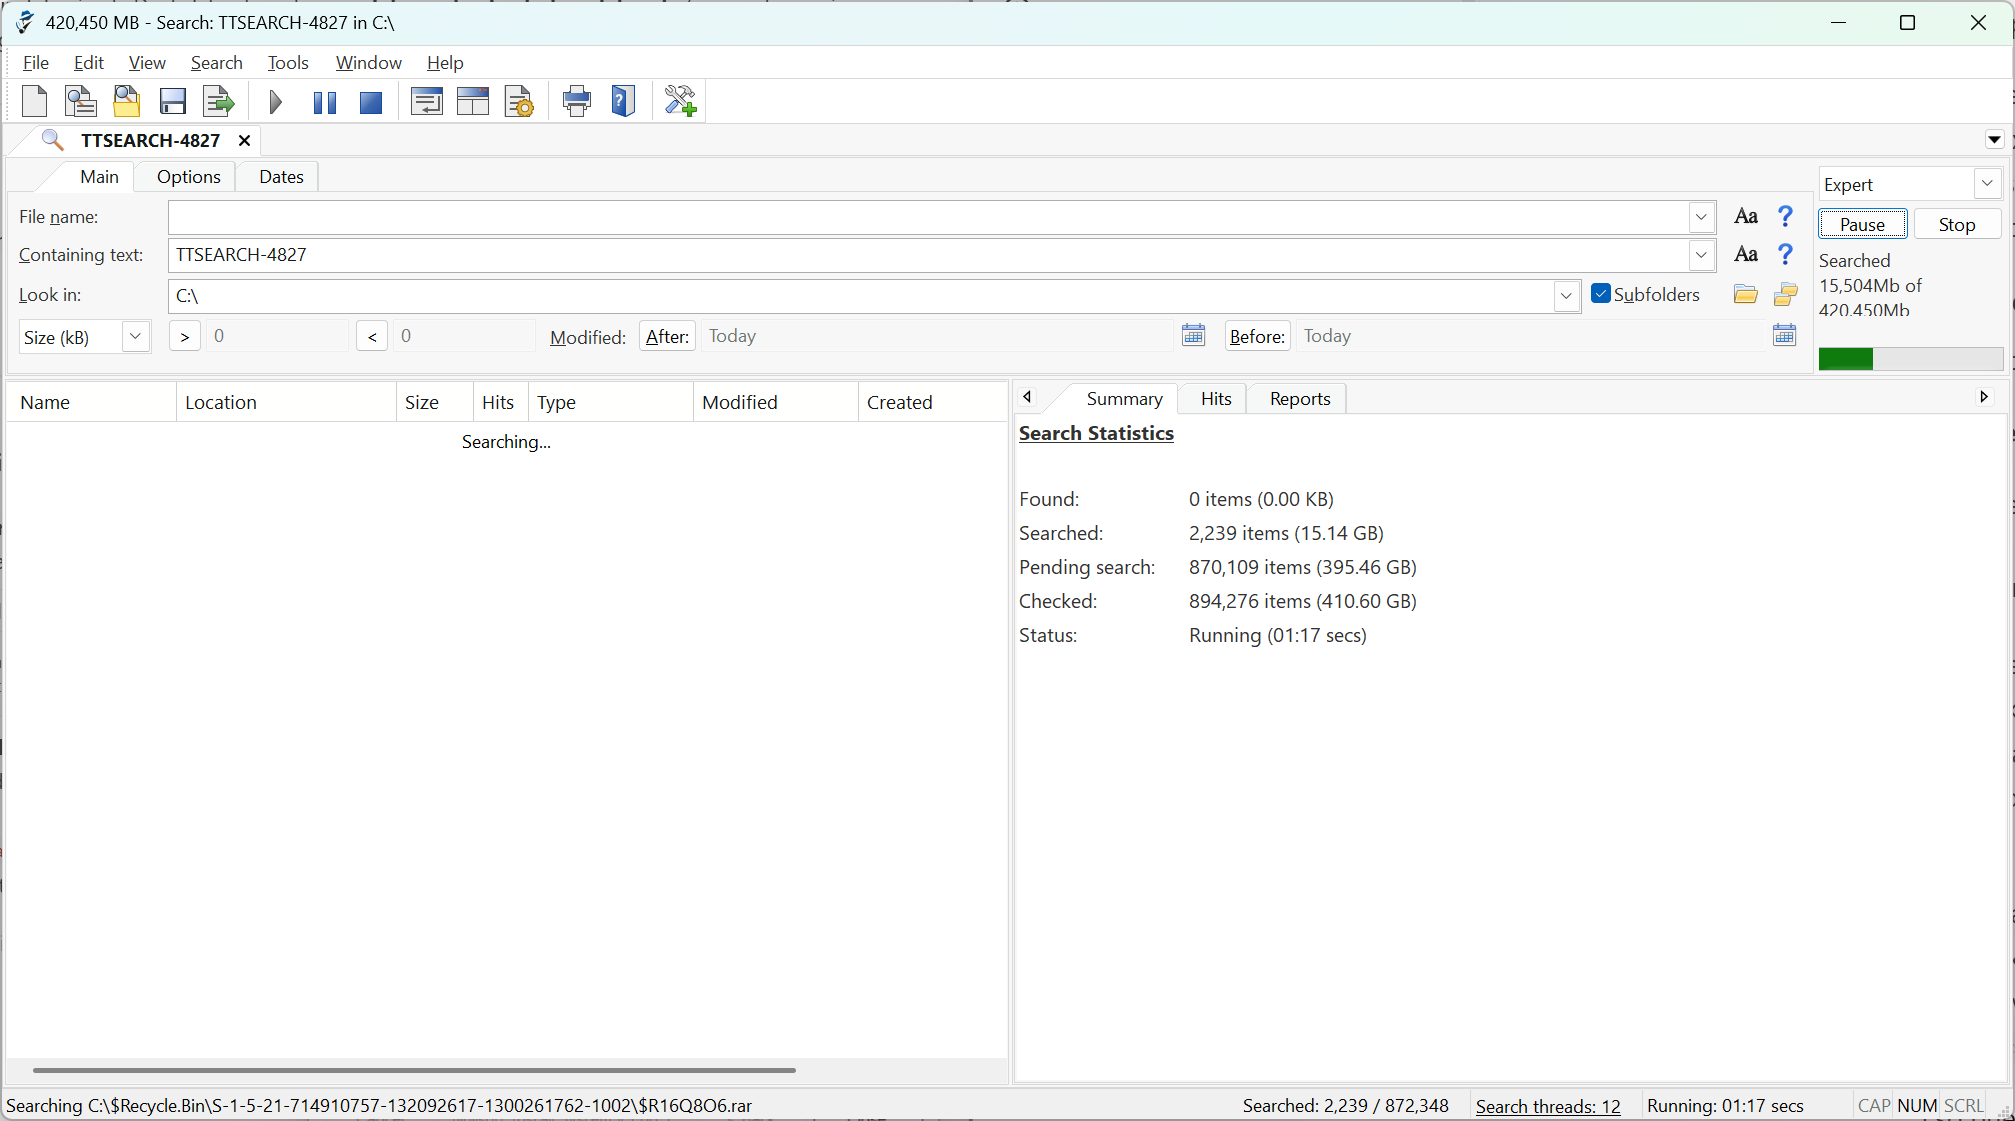2015x1121 pixels.
Task: Click the Export results icon
Action: click(x=218, y=101)
